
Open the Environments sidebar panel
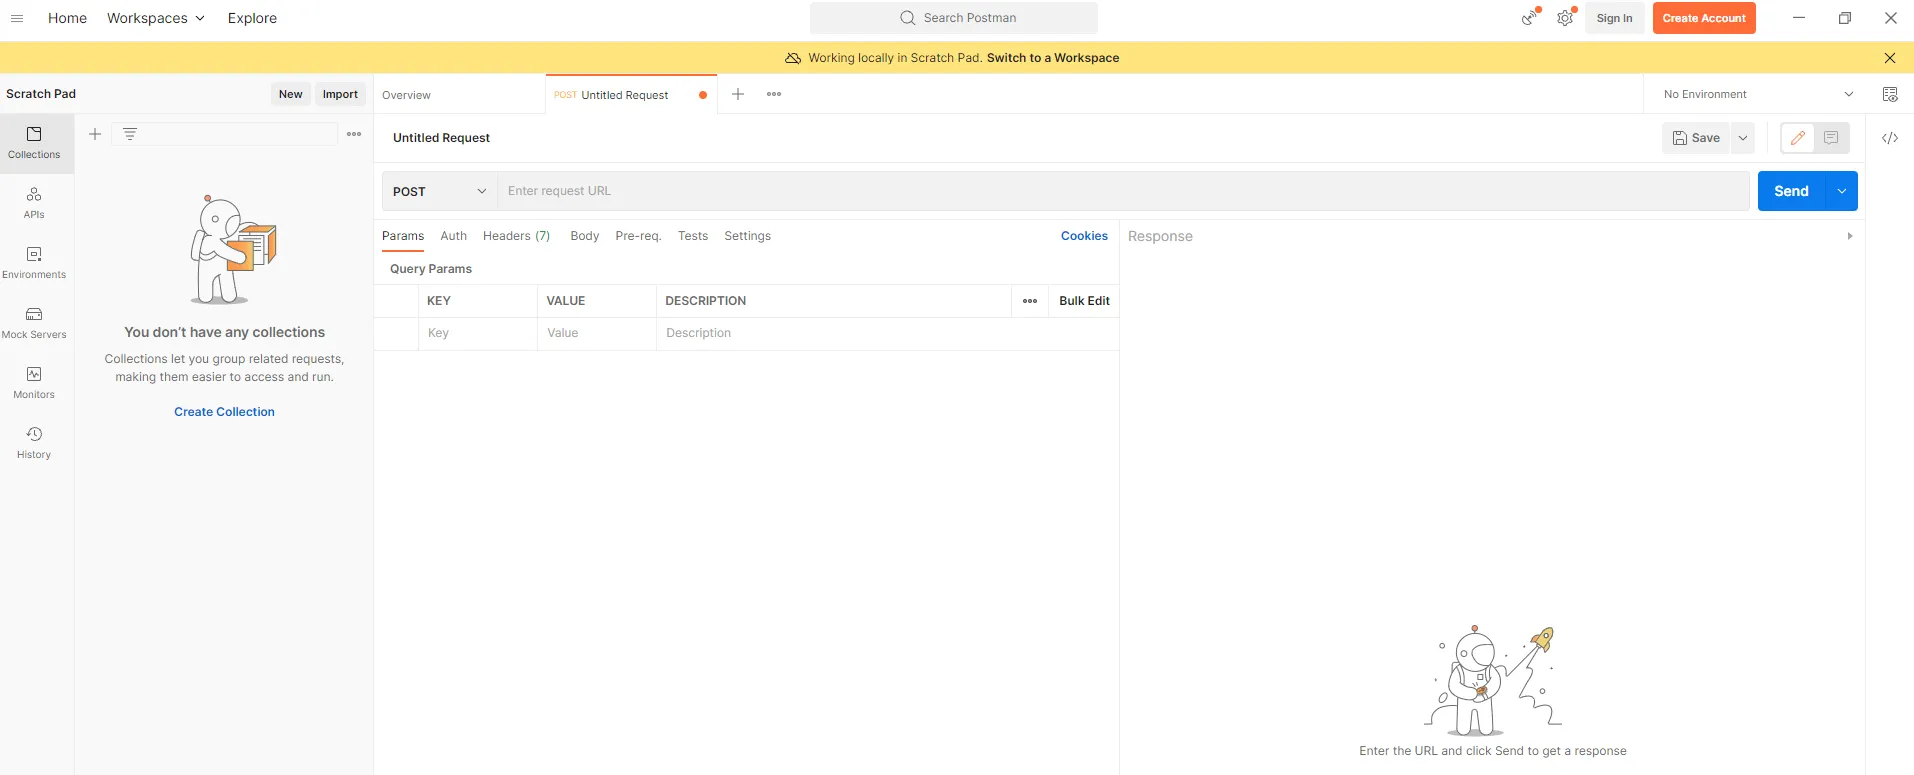(x=34, y=263)
